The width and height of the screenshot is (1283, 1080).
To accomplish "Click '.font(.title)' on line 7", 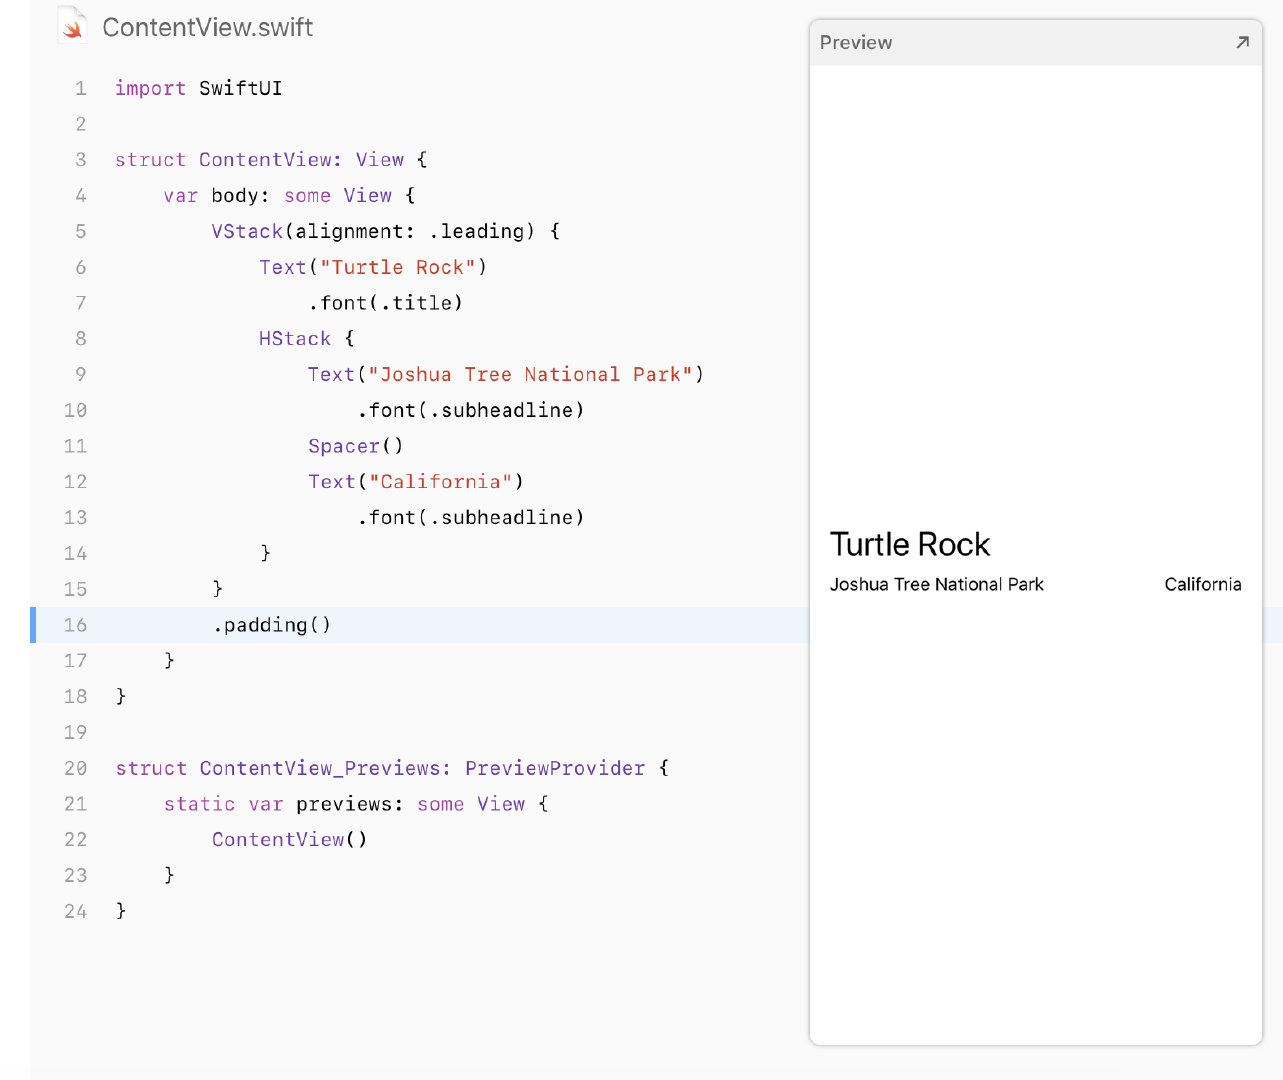I will point(385,303).
